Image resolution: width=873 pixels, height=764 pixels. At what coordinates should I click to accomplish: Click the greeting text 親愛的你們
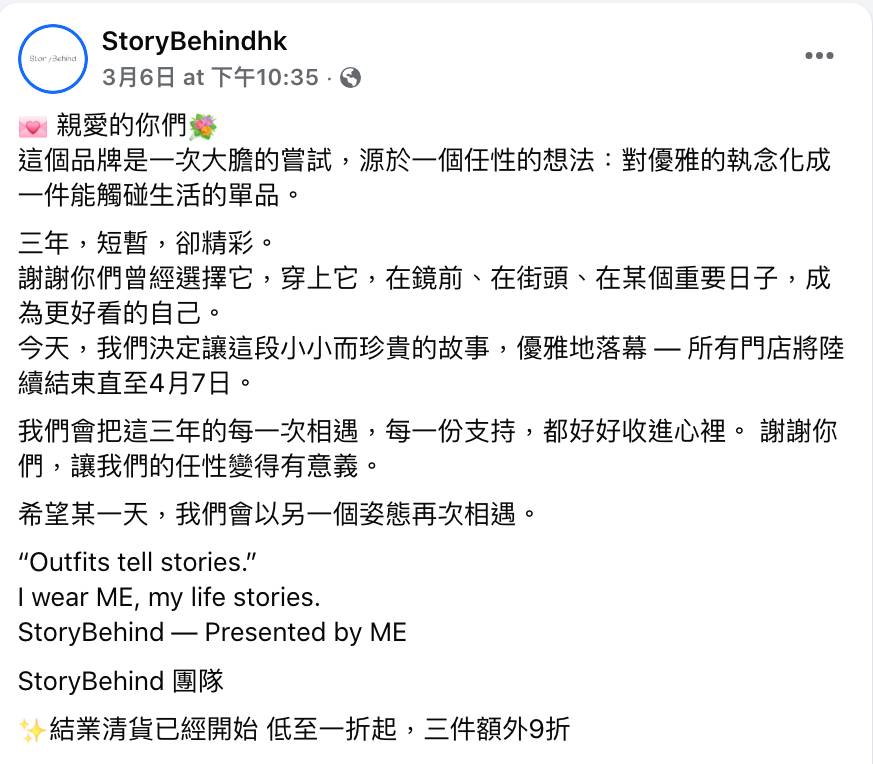click(x=121, y=128)
